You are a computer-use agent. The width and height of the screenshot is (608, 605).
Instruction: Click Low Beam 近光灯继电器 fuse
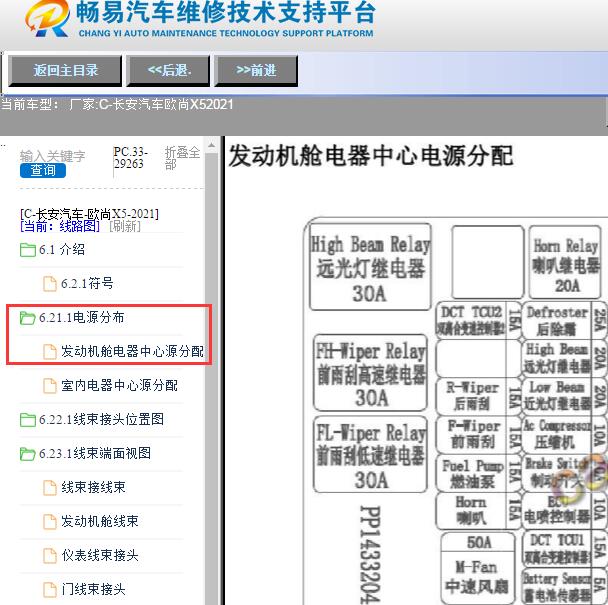click(565, 396)
